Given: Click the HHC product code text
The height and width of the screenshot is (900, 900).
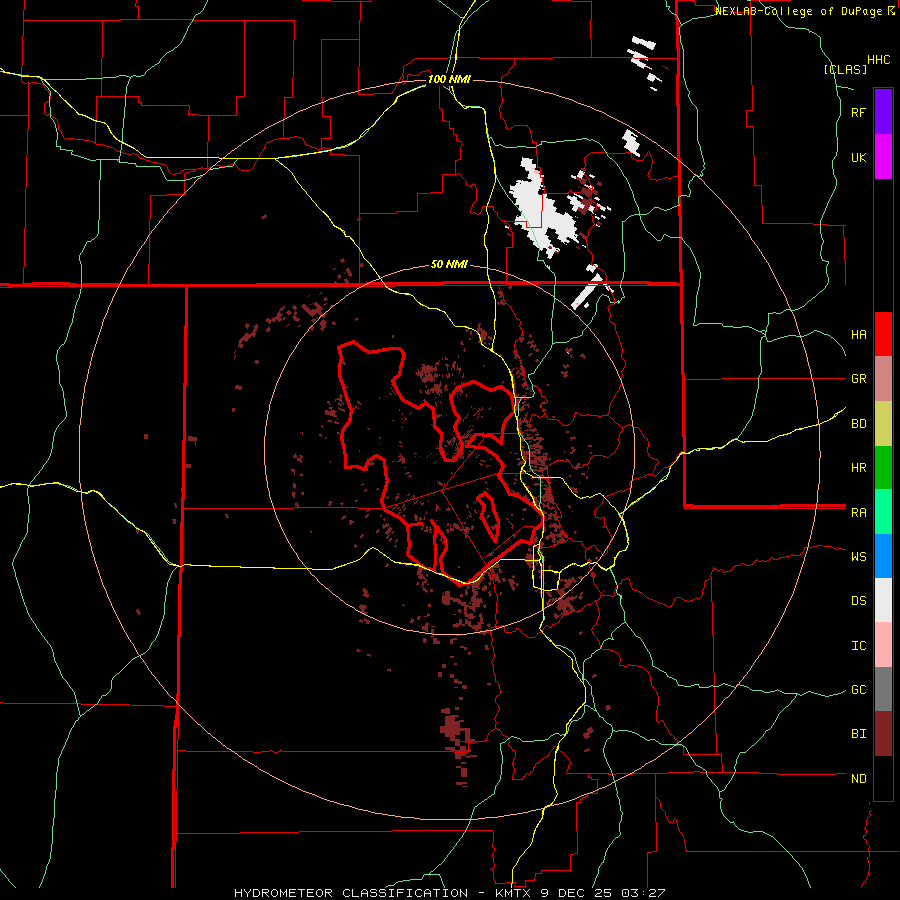Looking at the screenshot, I should 879,60.
